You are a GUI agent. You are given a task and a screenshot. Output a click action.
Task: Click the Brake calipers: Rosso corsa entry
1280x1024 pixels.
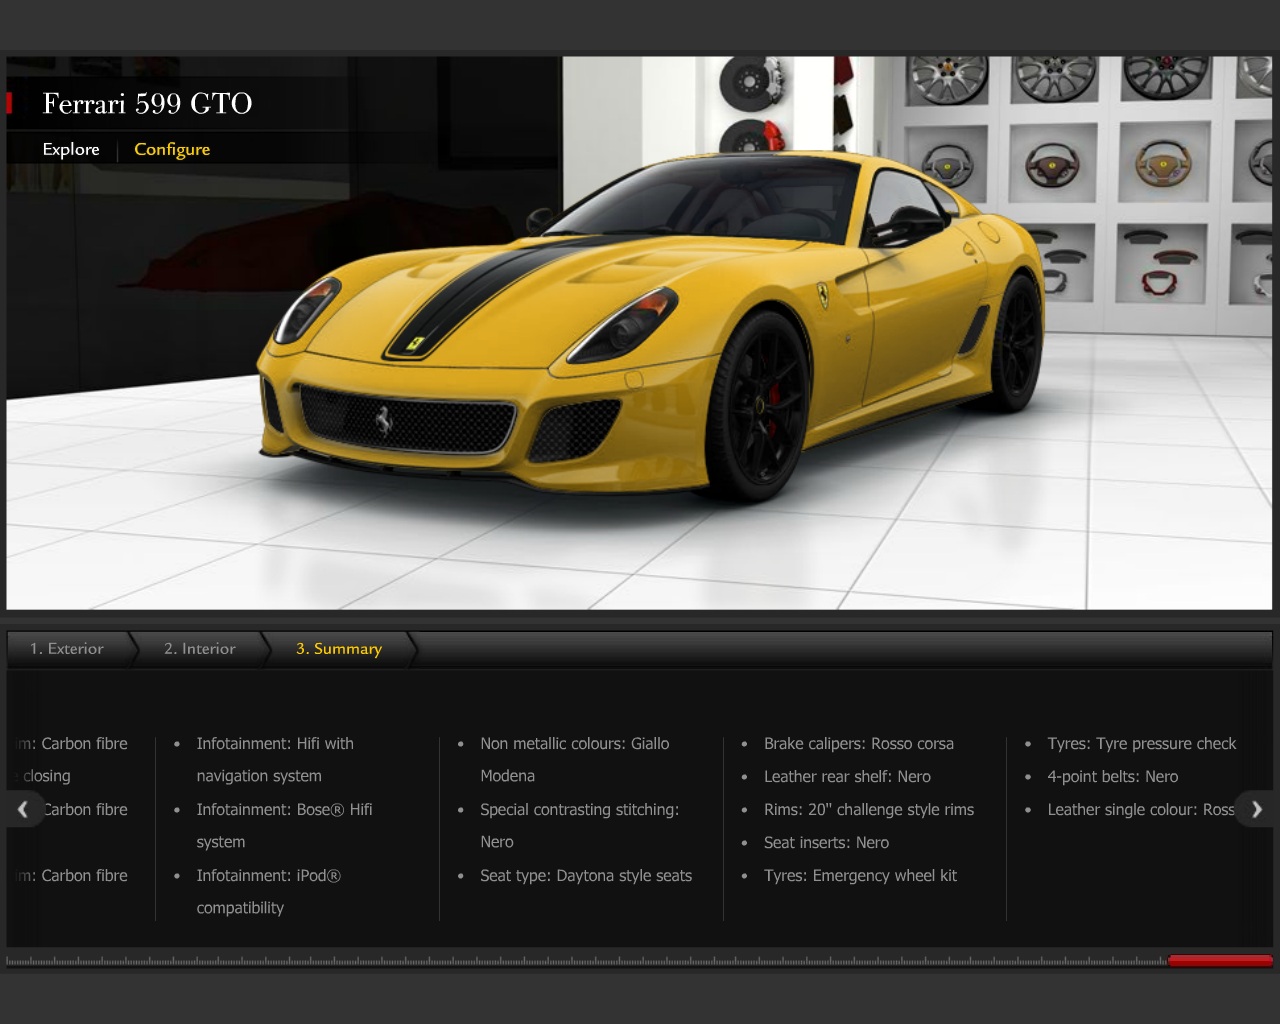pos(858,743)
